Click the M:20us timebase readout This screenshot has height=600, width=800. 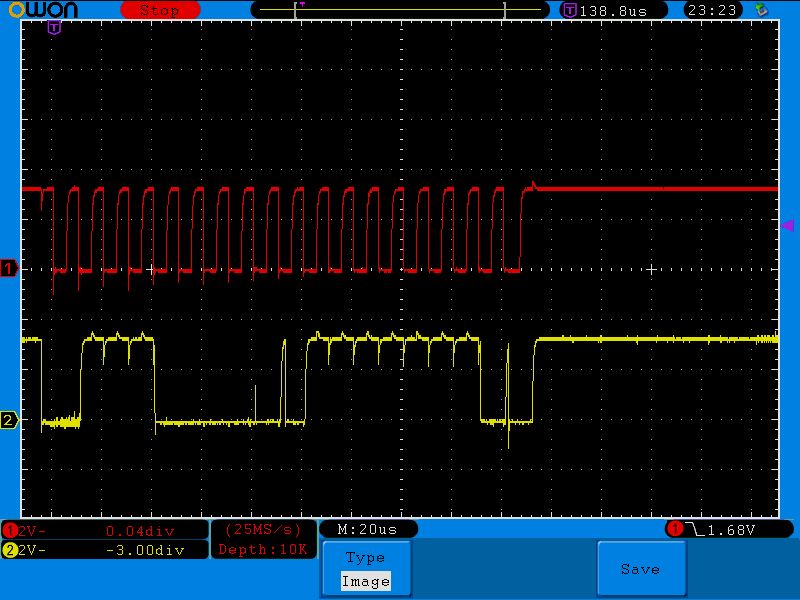(x=367, y=530)
